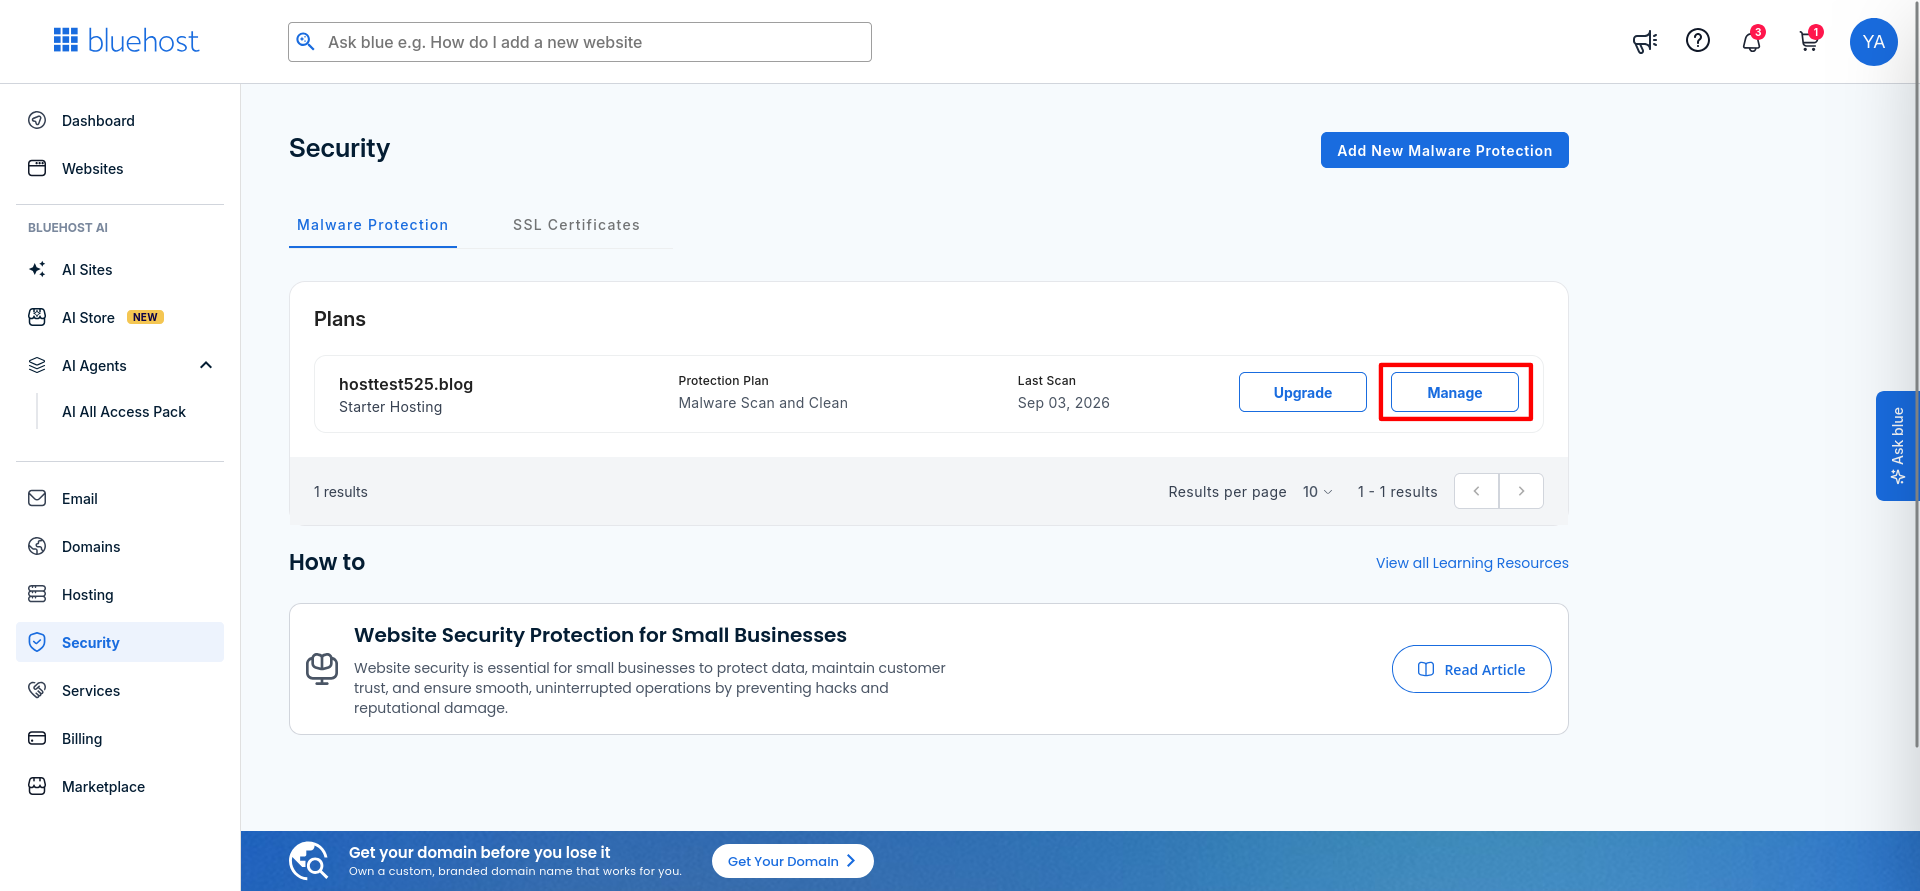Open Services in the sidebar
The image size is (1920, 891).
120,690
